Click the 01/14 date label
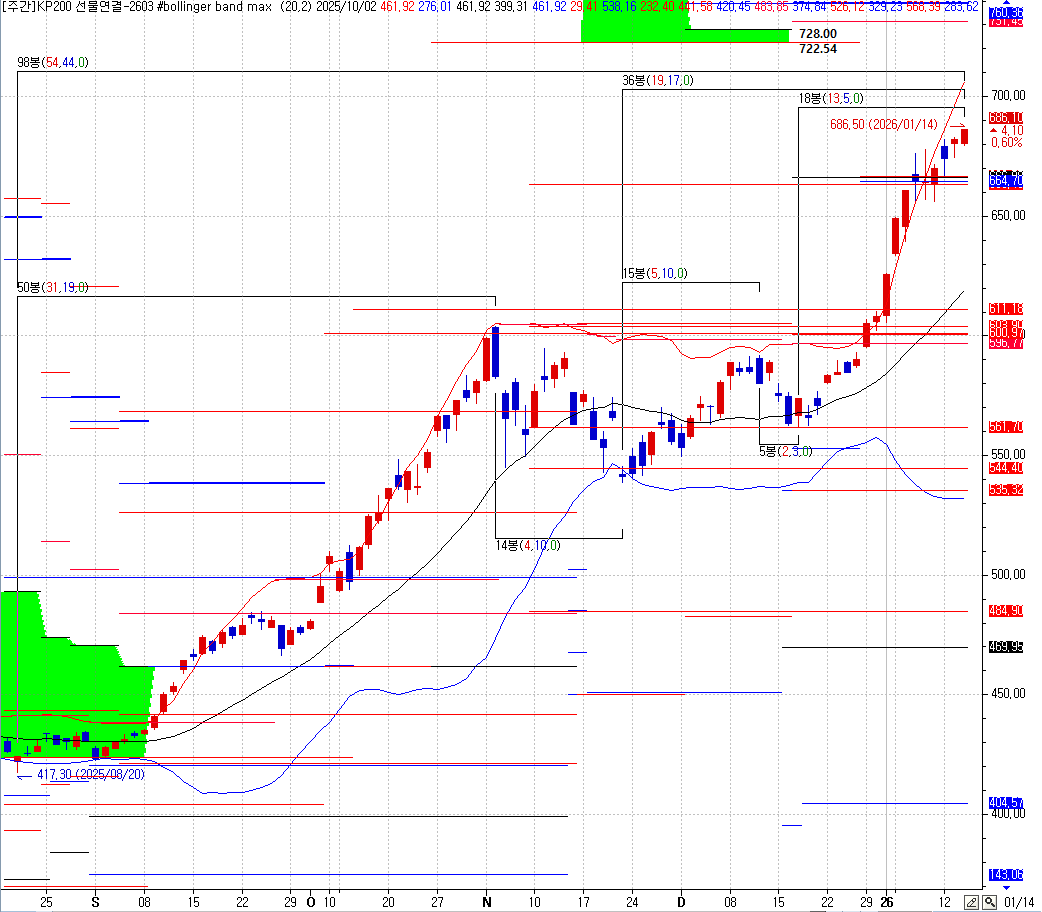Screen dimensions: 1042x912 click(x=1019, y=902)
